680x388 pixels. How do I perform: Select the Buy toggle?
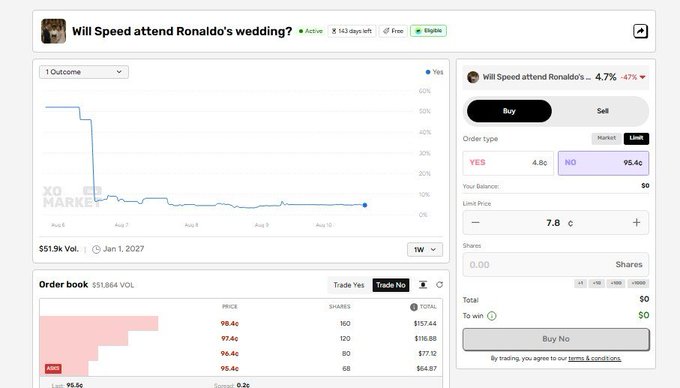coord(509,111)
